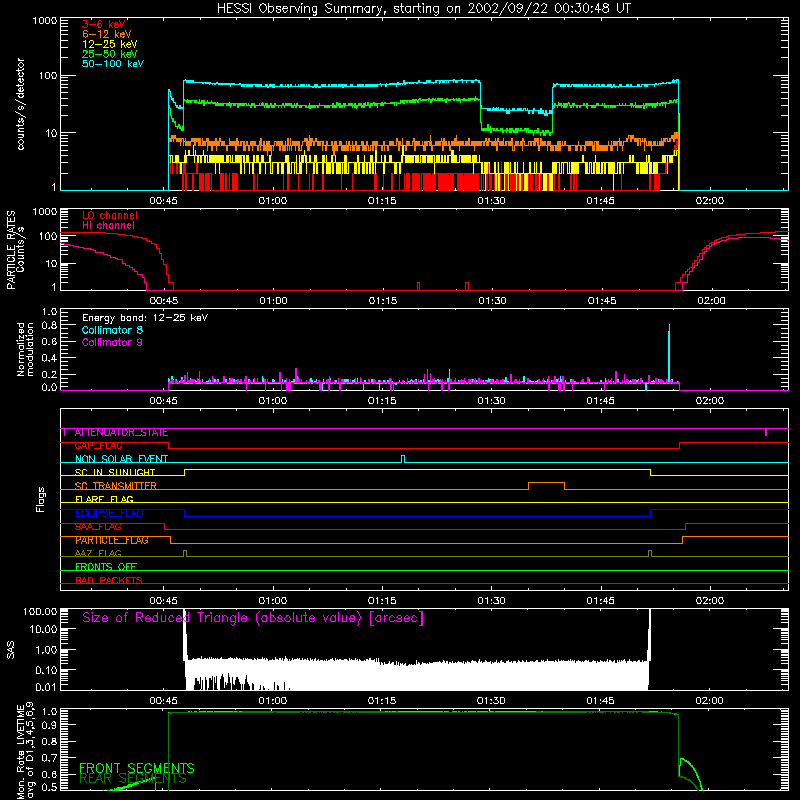Click the counts/s/detector axis label
This screenshot has height=800, width=800.
pos(20,104)
